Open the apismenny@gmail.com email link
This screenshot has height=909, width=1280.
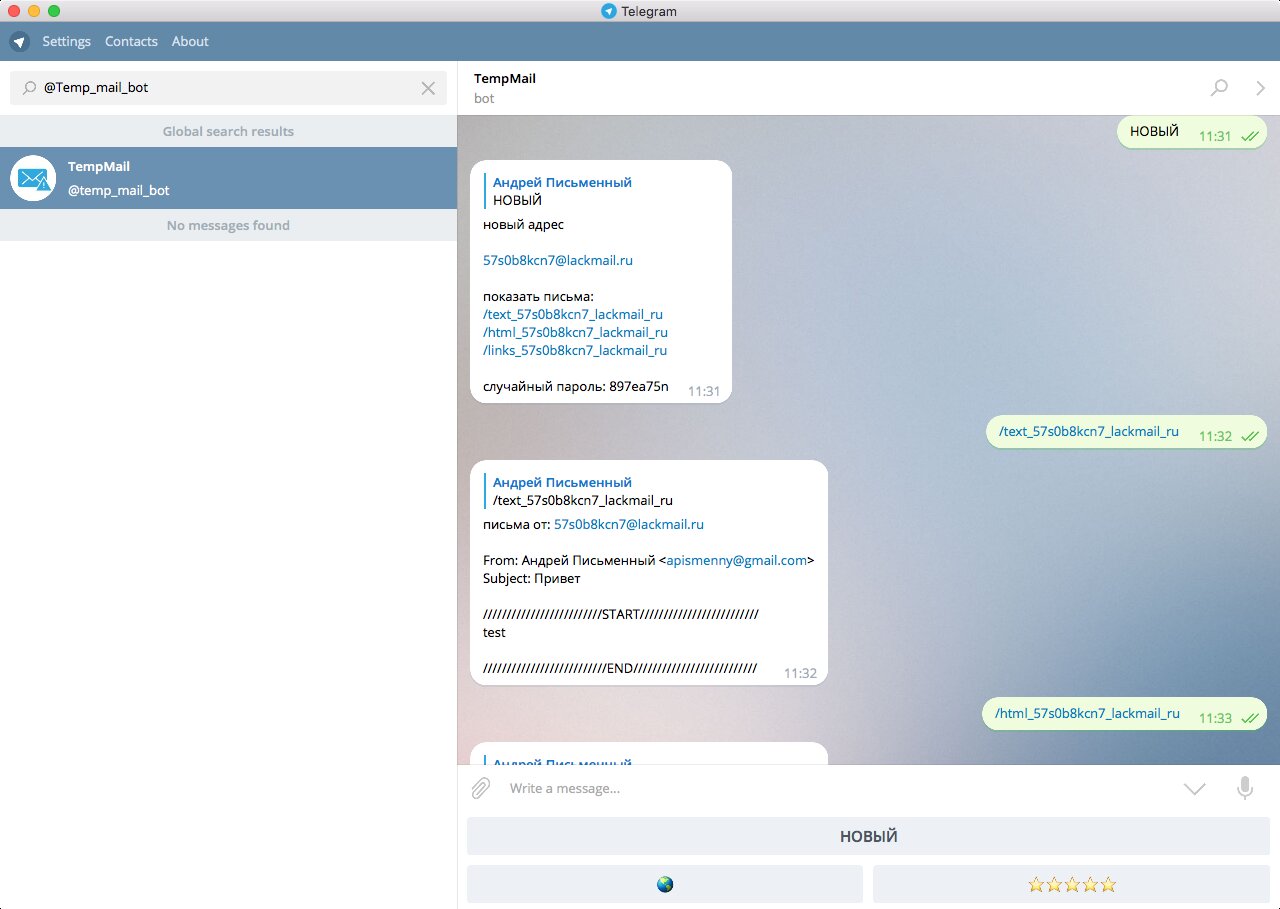click(x=737, y=560)
